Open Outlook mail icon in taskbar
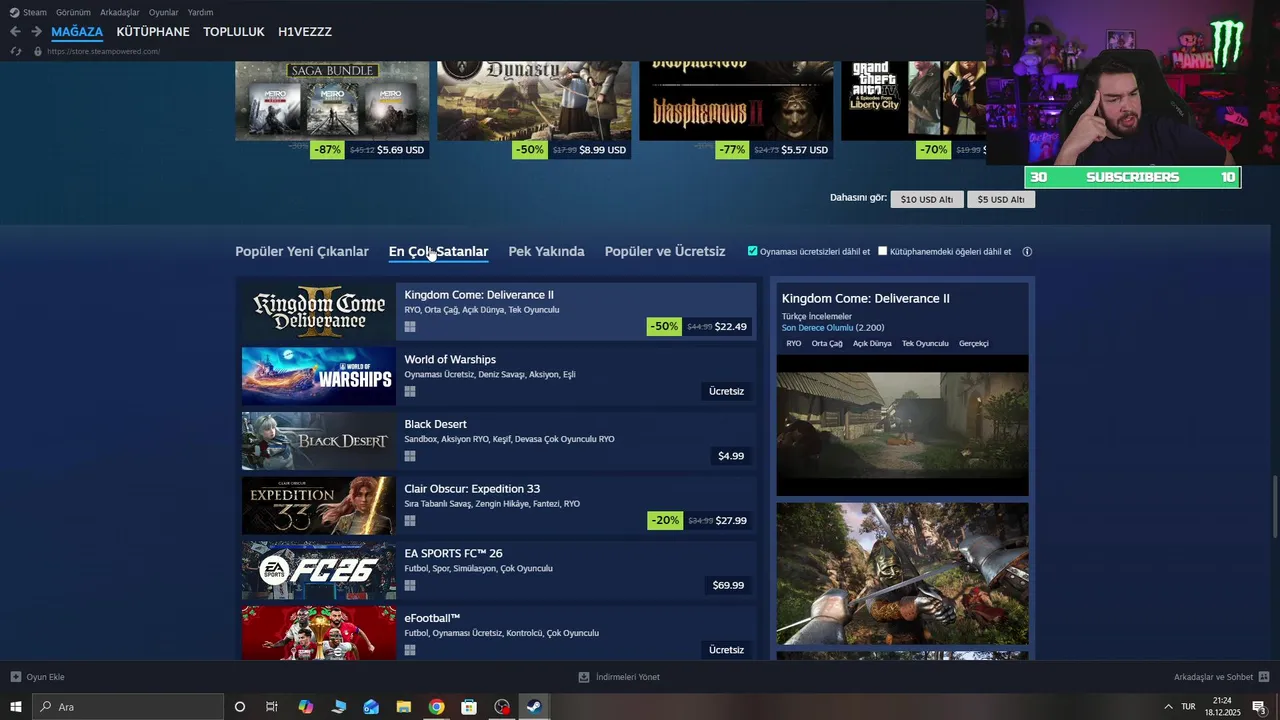This screenshot has width=1280, height=720. (x=371, y=707)
